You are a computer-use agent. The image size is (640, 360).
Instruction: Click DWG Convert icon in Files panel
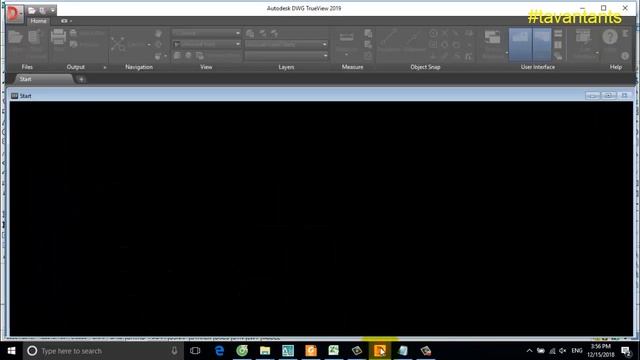tap(35, 37)
